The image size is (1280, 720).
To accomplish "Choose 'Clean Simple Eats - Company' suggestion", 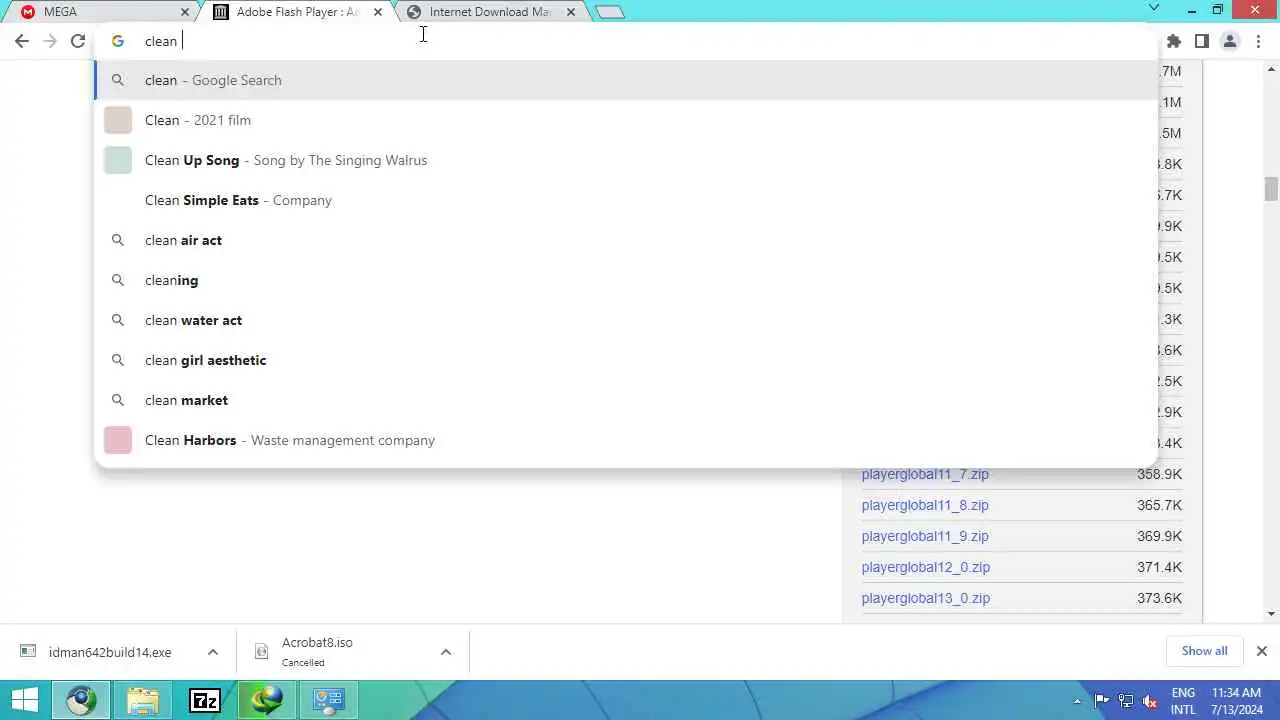I will click(x=626, y=200).
